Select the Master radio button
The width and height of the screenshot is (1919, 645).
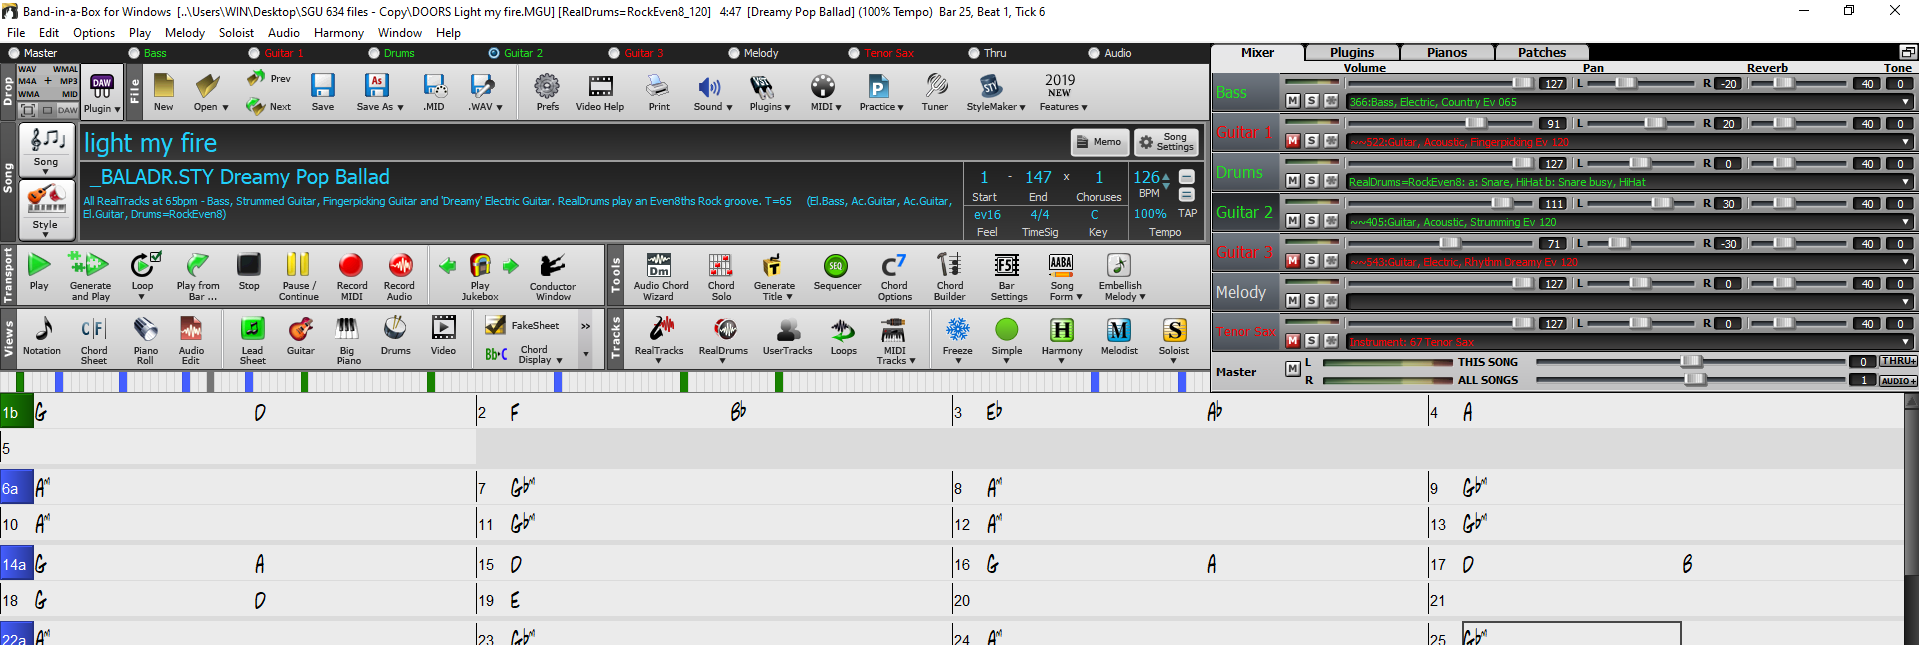tap(14, 53)
